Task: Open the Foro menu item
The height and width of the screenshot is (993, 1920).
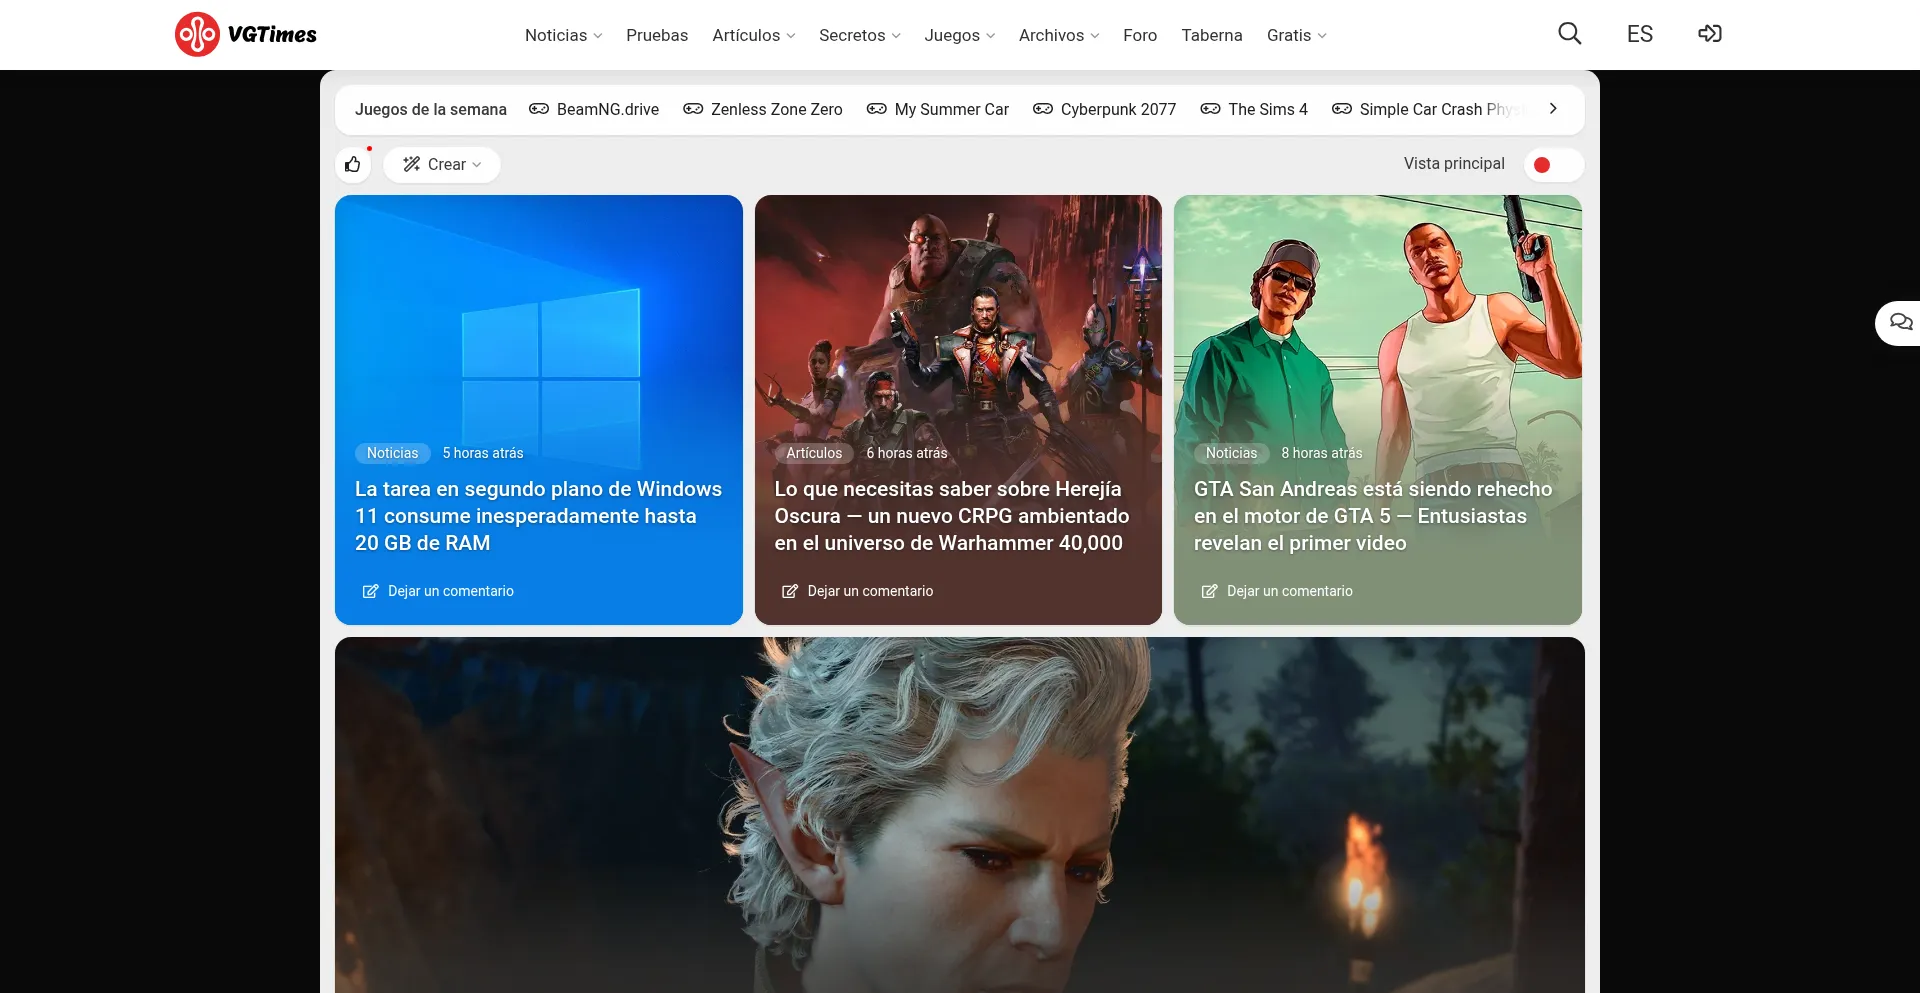Action: point(1140,35)
